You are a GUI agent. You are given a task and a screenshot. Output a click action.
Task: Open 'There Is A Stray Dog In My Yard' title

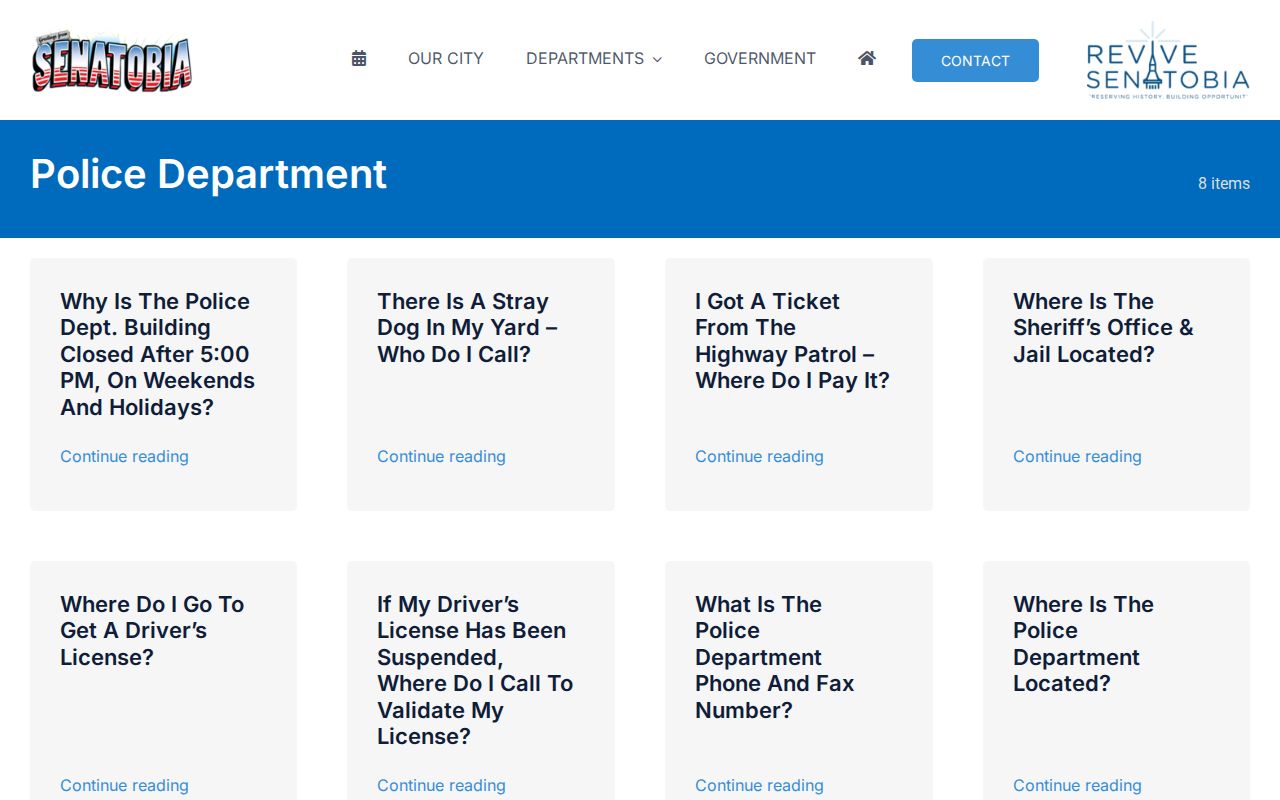point(467,328)
